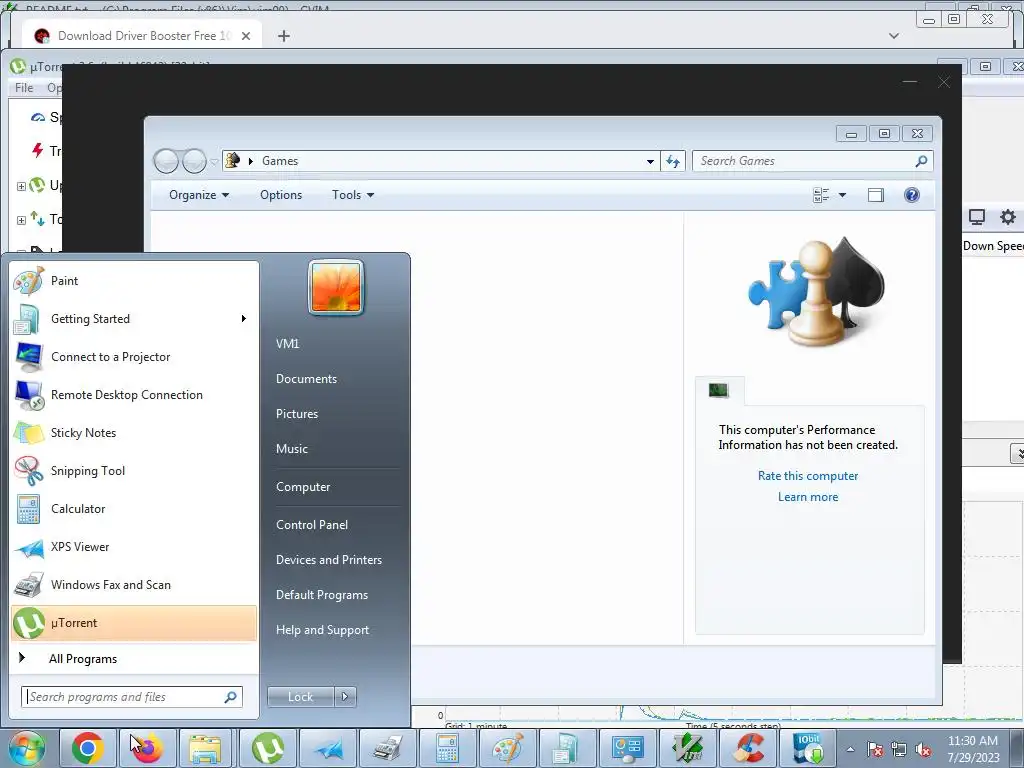1024x768 pixels.
Task: Open view options dropdown arrow
Action: 842,195
